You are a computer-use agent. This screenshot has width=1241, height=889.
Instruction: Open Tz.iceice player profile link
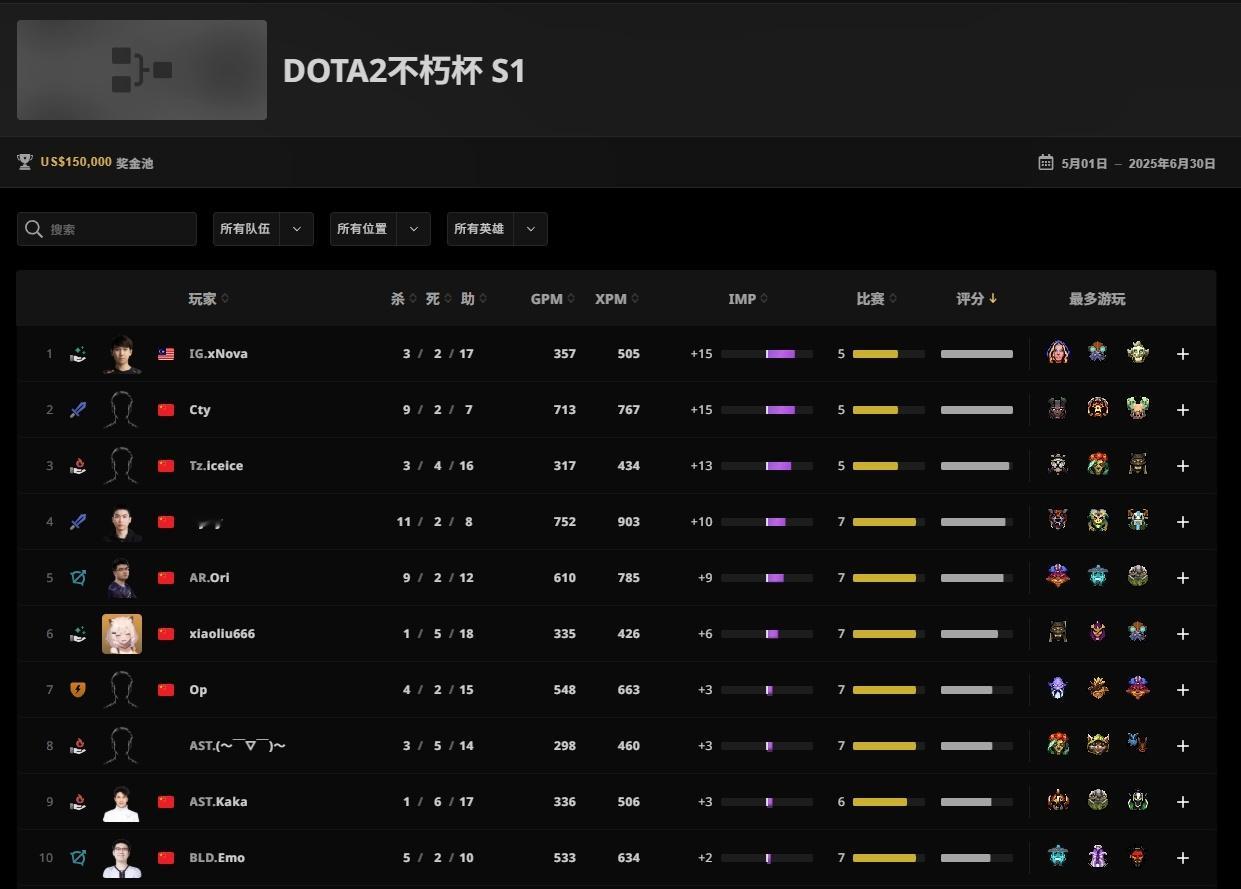point(216,466)
